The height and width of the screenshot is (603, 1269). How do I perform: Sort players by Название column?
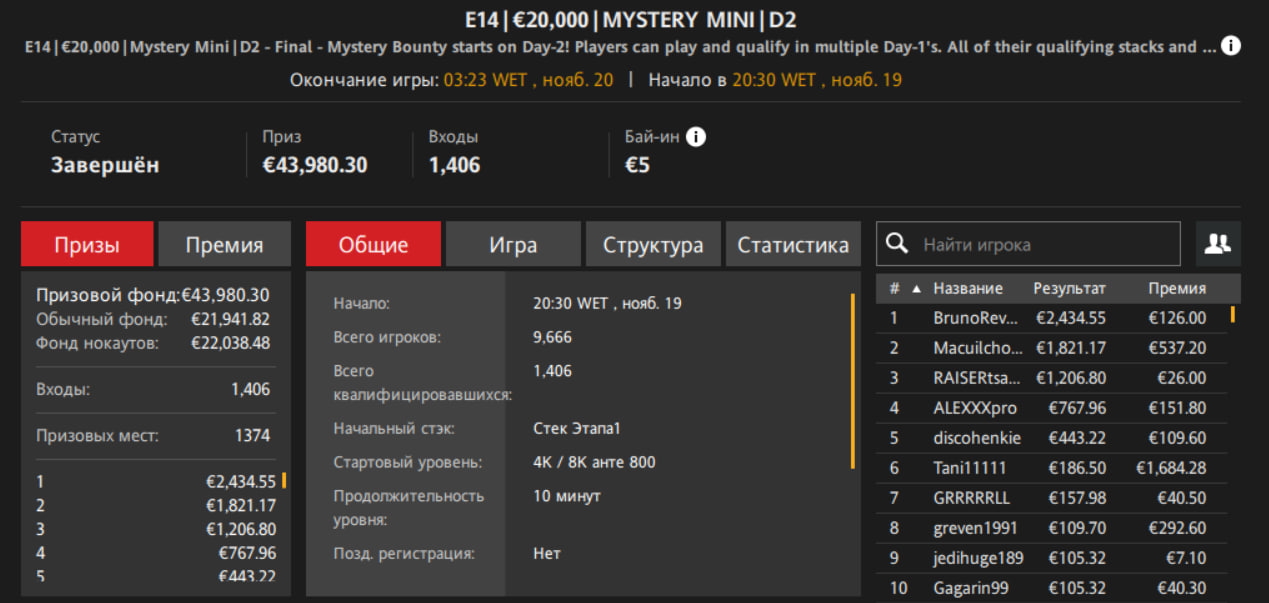tap(967, 289)
